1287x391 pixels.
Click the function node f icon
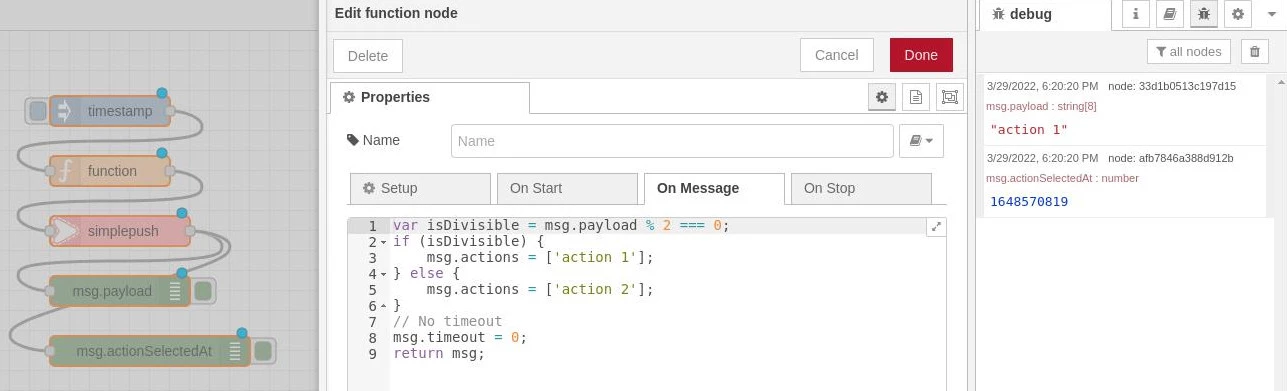(64, 171)
